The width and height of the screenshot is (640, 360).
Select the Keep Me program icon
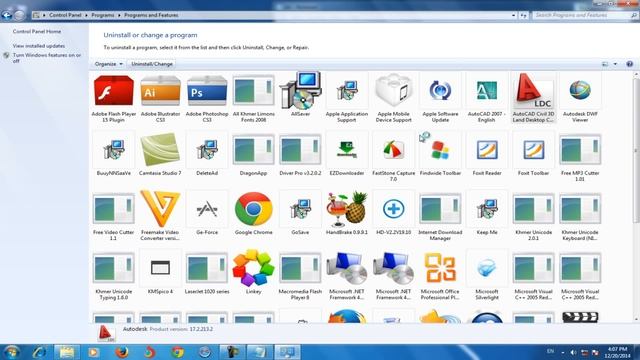(x=487, y=209)
